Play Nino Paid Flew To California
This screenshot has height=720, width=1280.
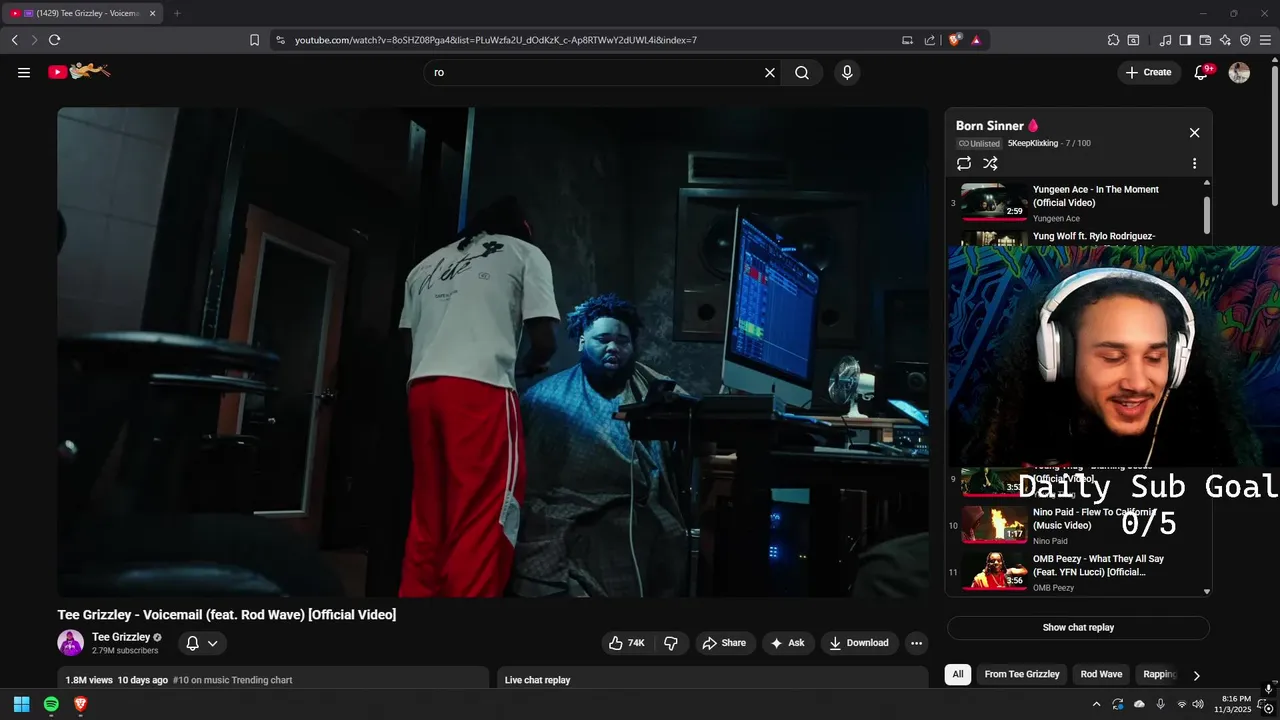click(x=1078, y=524)
